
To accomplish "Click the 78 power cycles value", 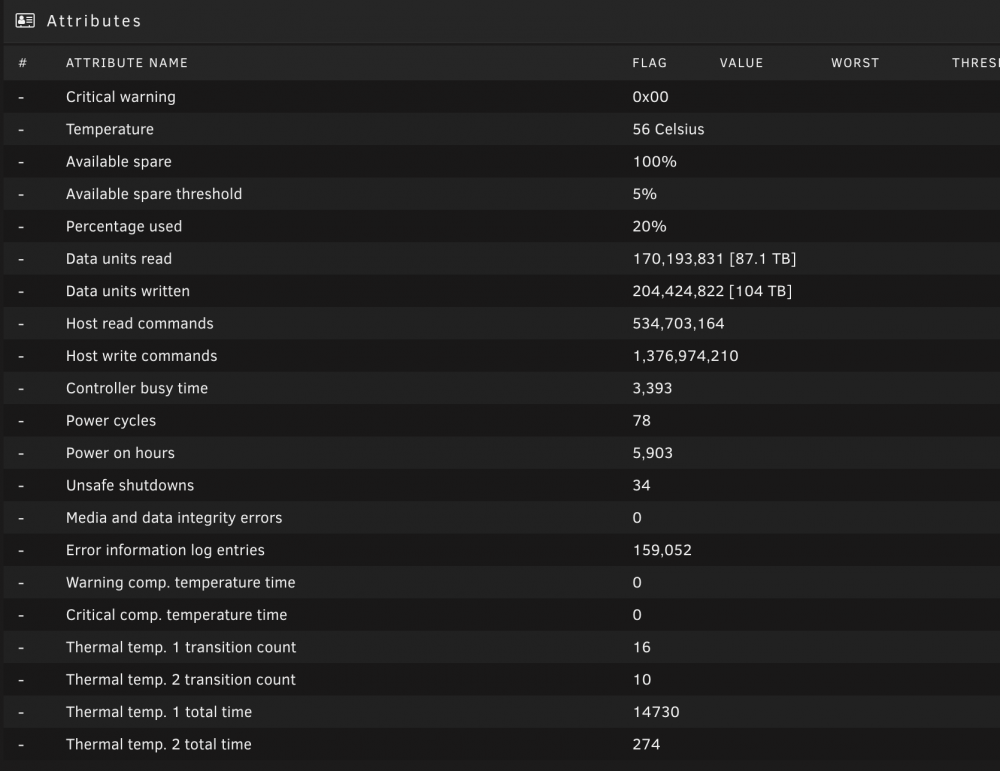I will [x=642, y=421].
